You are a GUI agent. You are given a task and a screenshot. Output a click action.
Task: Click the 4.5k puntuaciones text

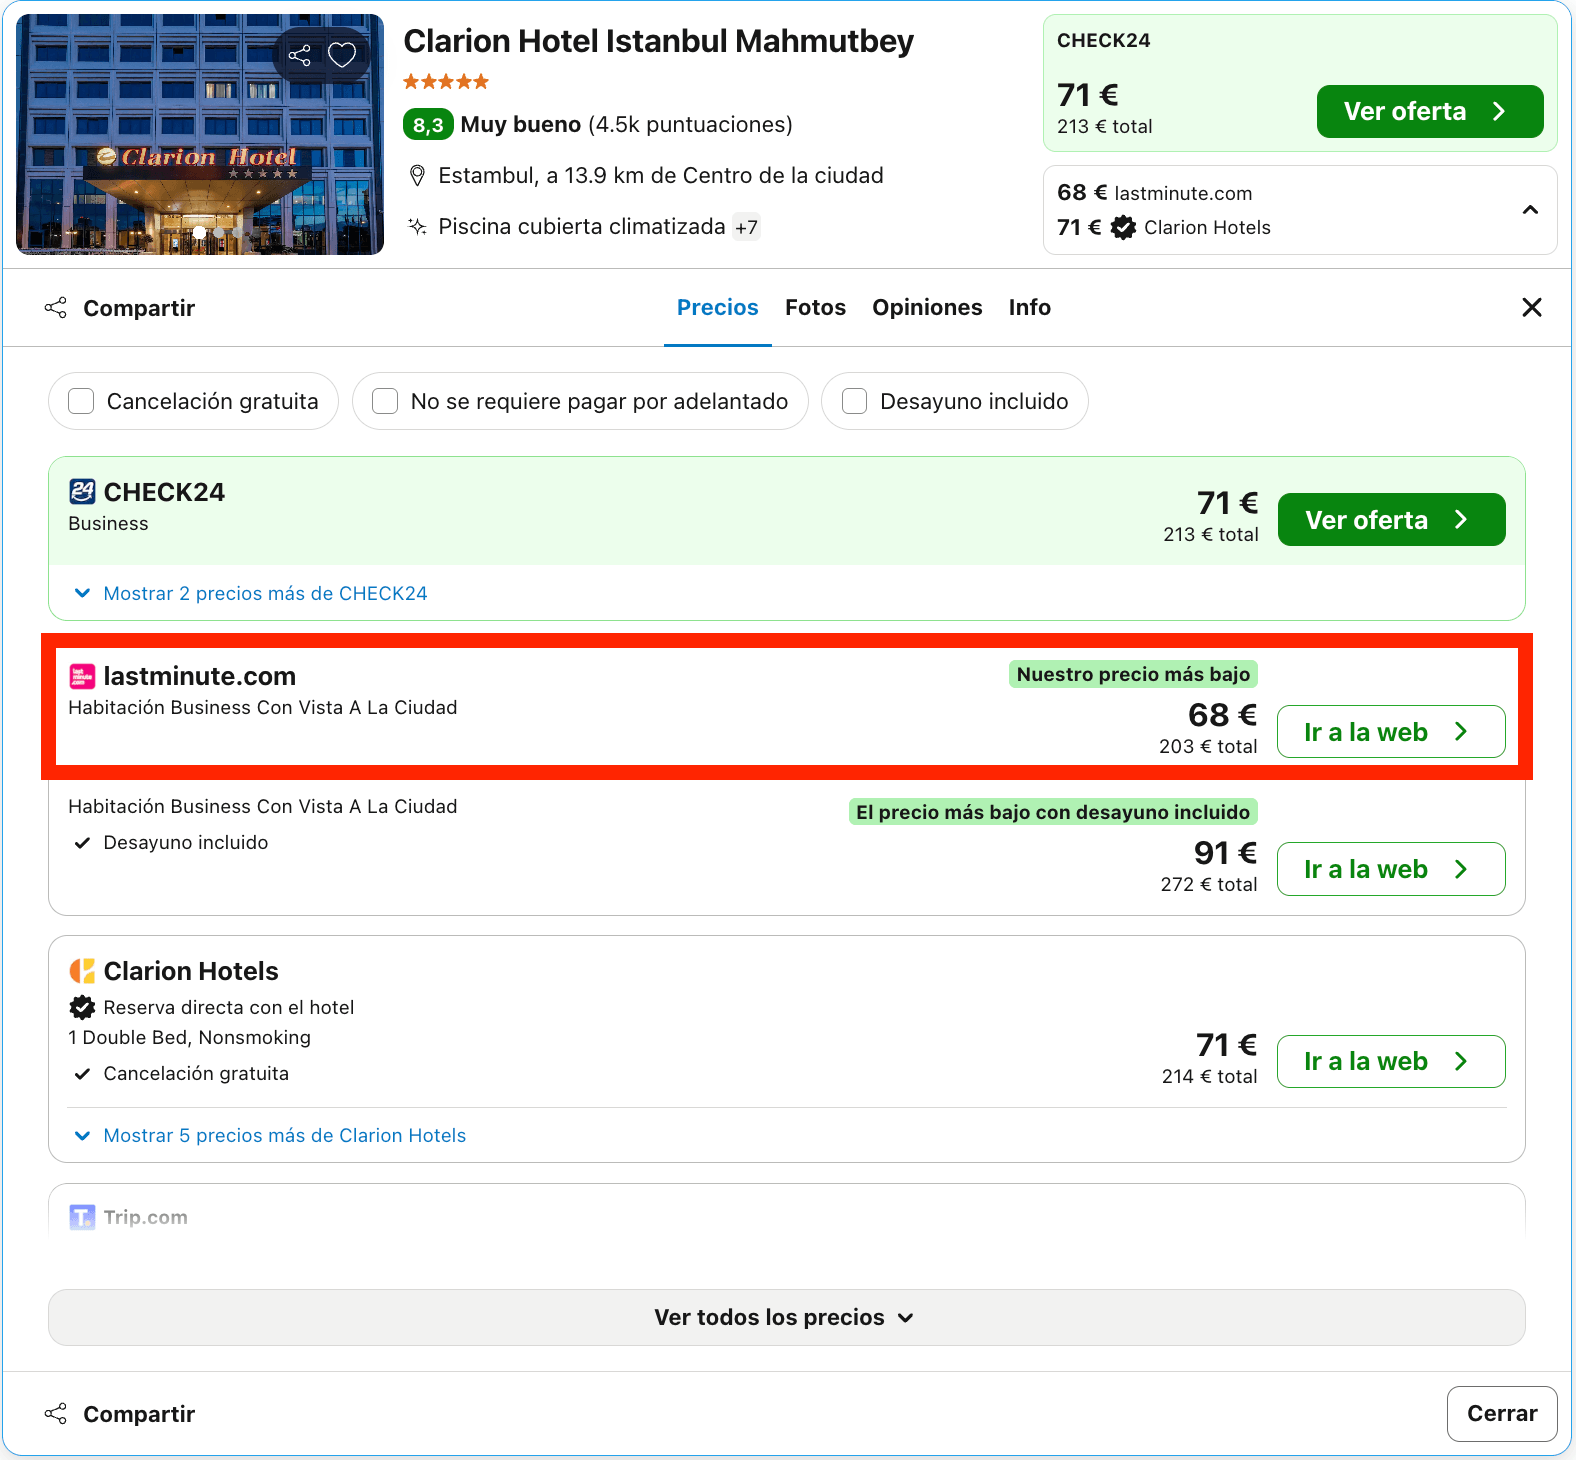[x=690, y=125]
